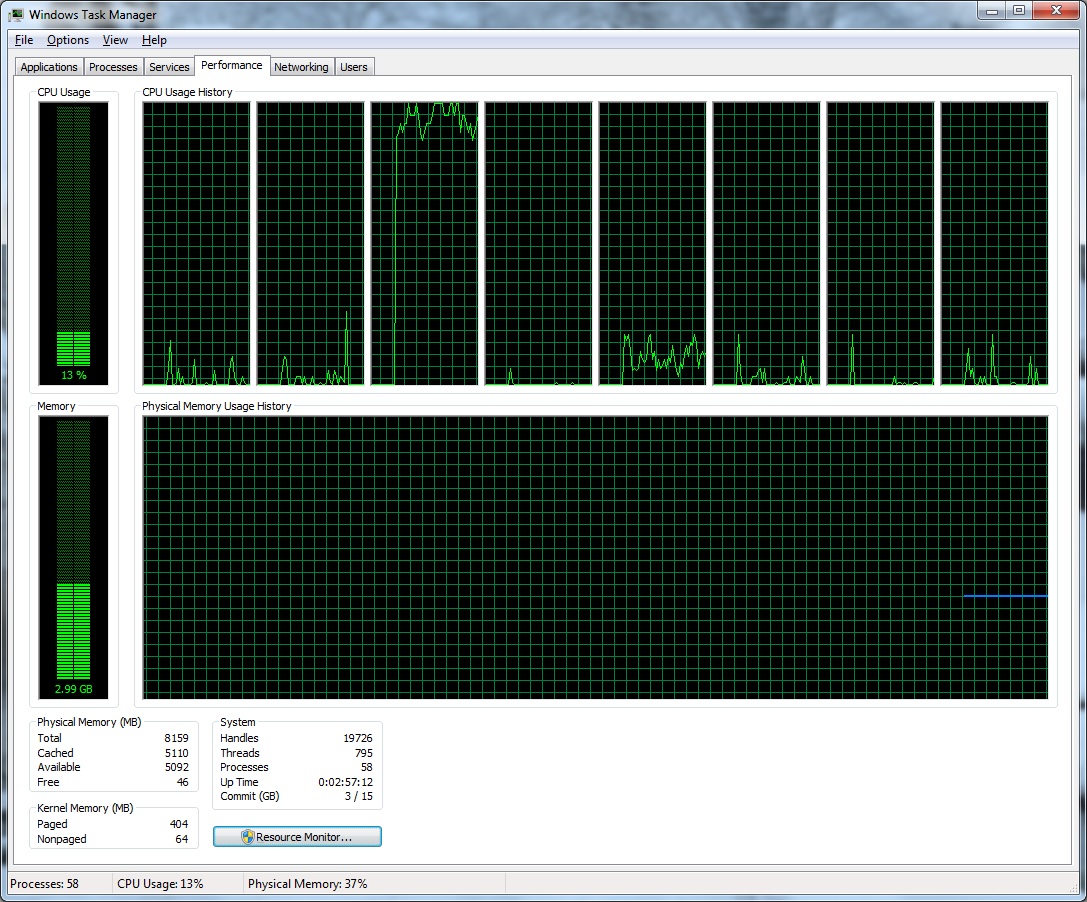Click the Task Manager title bar icon

point(17,14)
